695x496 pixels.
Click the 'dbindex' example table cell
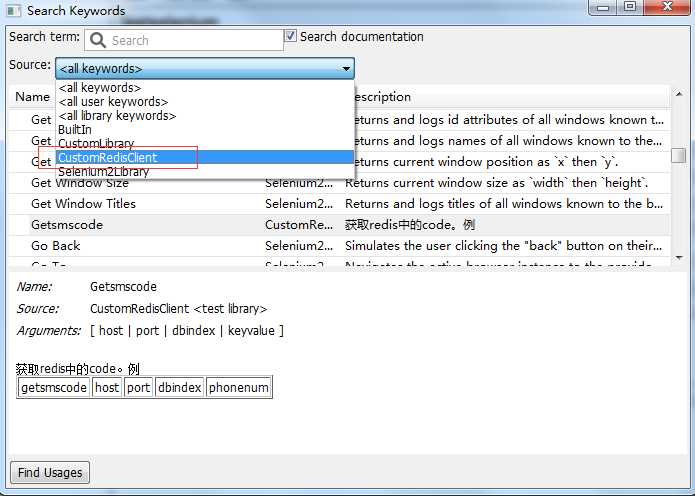click(x=180, y=387)
